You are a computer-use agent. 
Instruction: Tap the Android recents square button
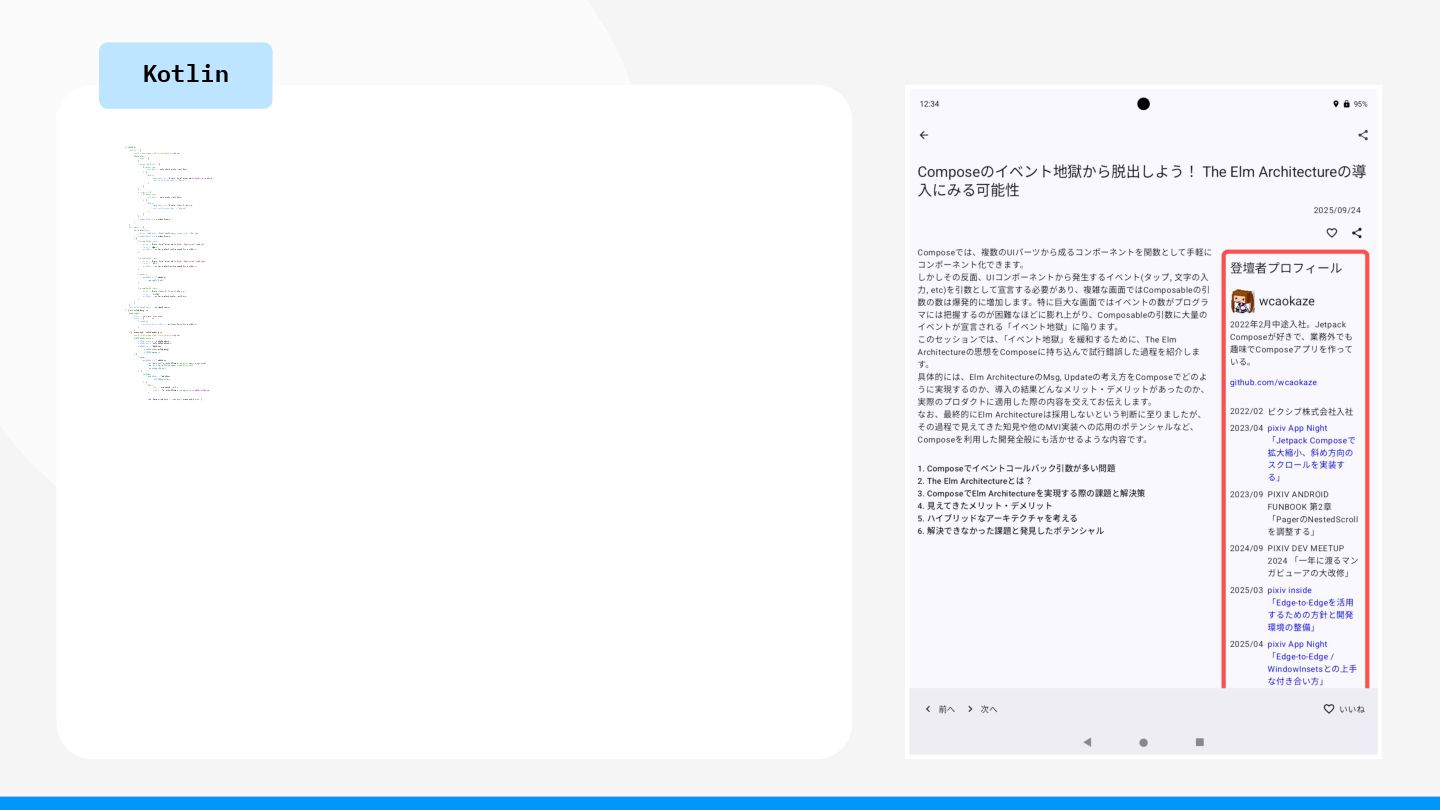pos(1200,742)
